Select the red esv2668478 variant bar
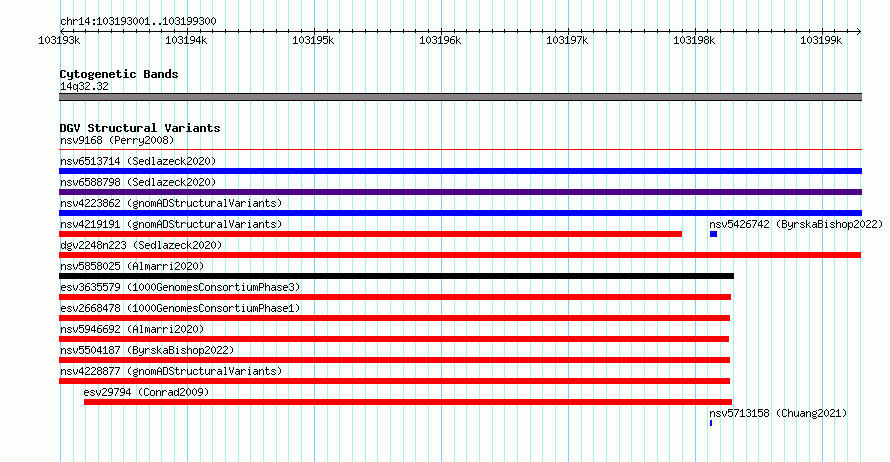This screenshot has width=890, height=462. point(394,318)
